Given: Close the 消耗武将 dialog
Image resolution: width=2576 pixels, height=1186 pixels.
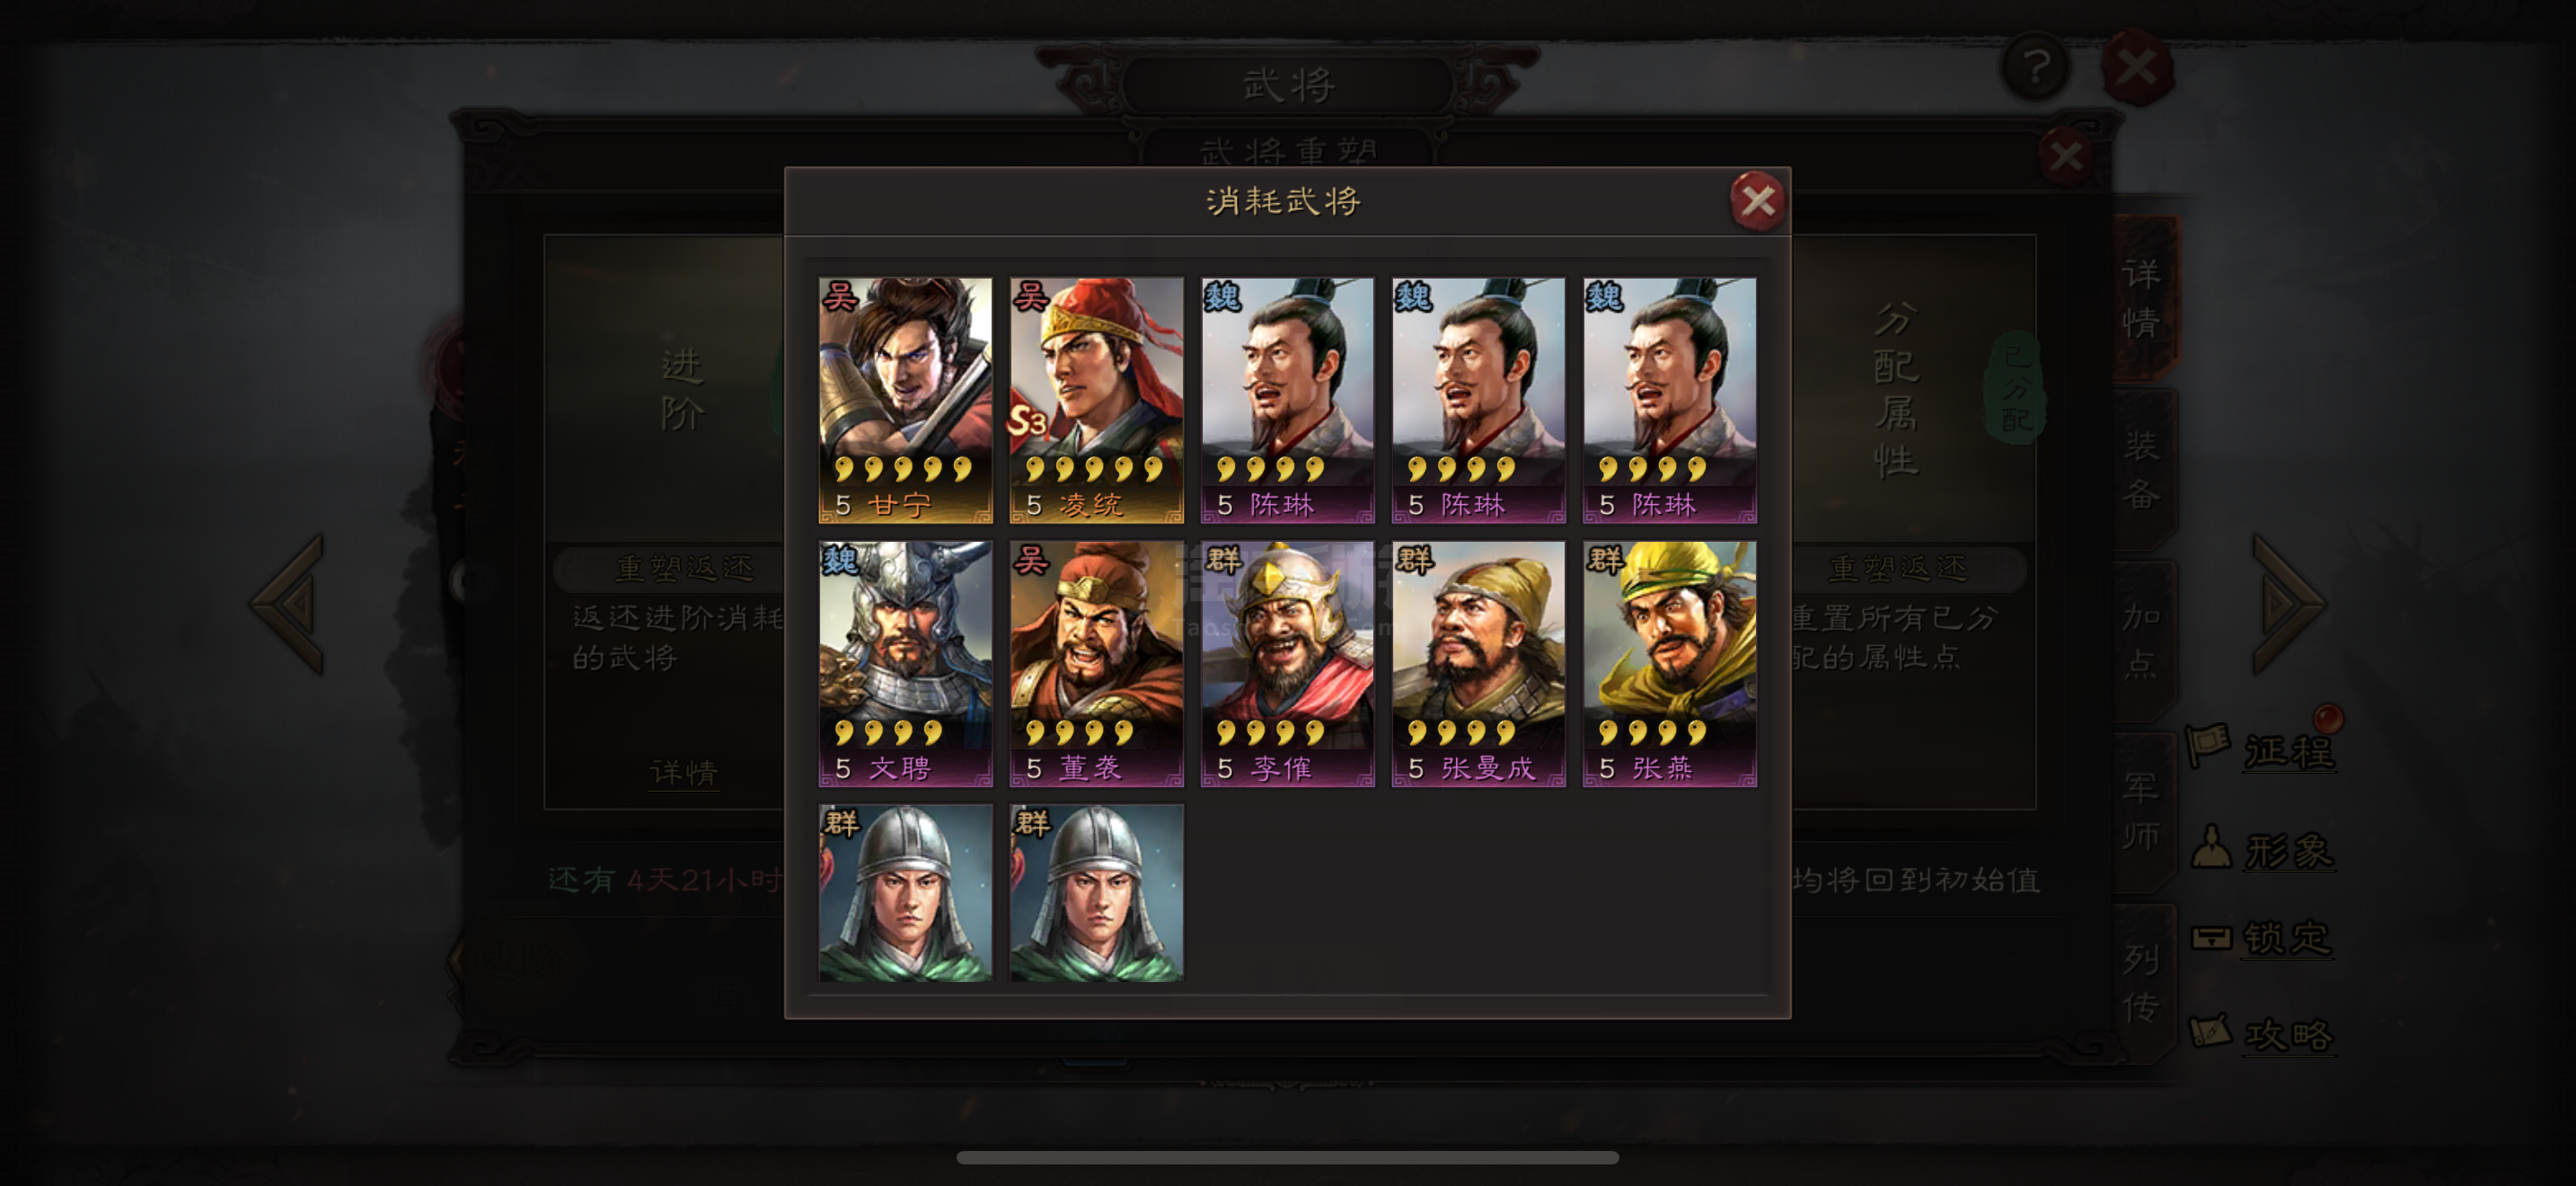Looking at the screenshot, I should coord(1757,201).
